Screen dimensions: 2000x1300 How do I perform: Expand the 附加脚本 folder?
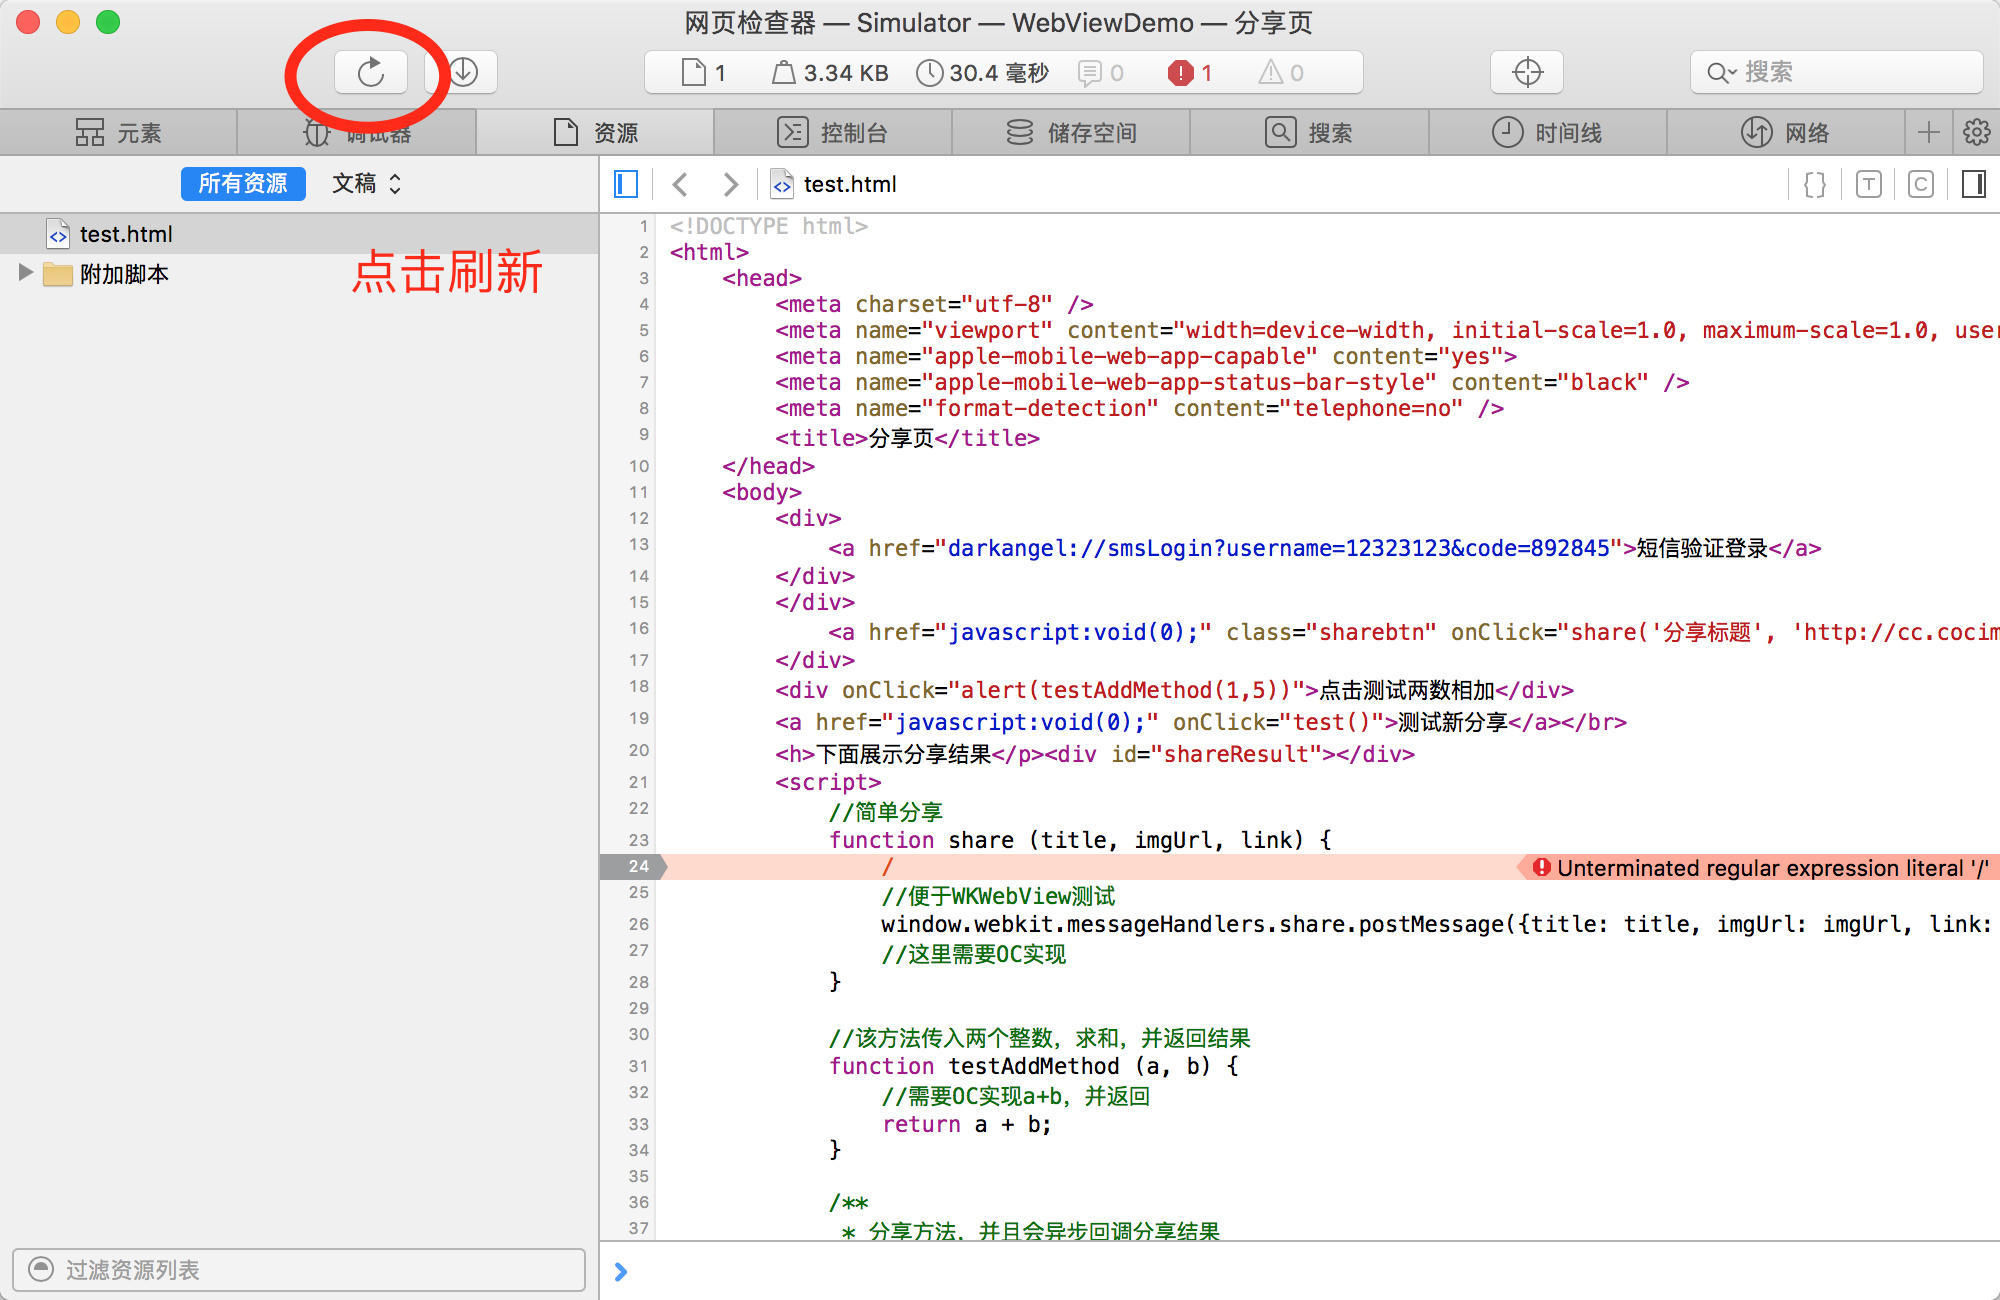26,273
